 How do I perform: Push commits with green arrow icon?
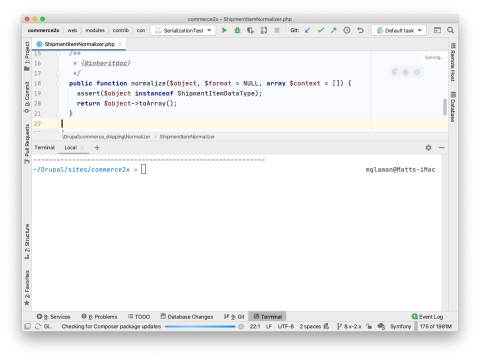334,30
